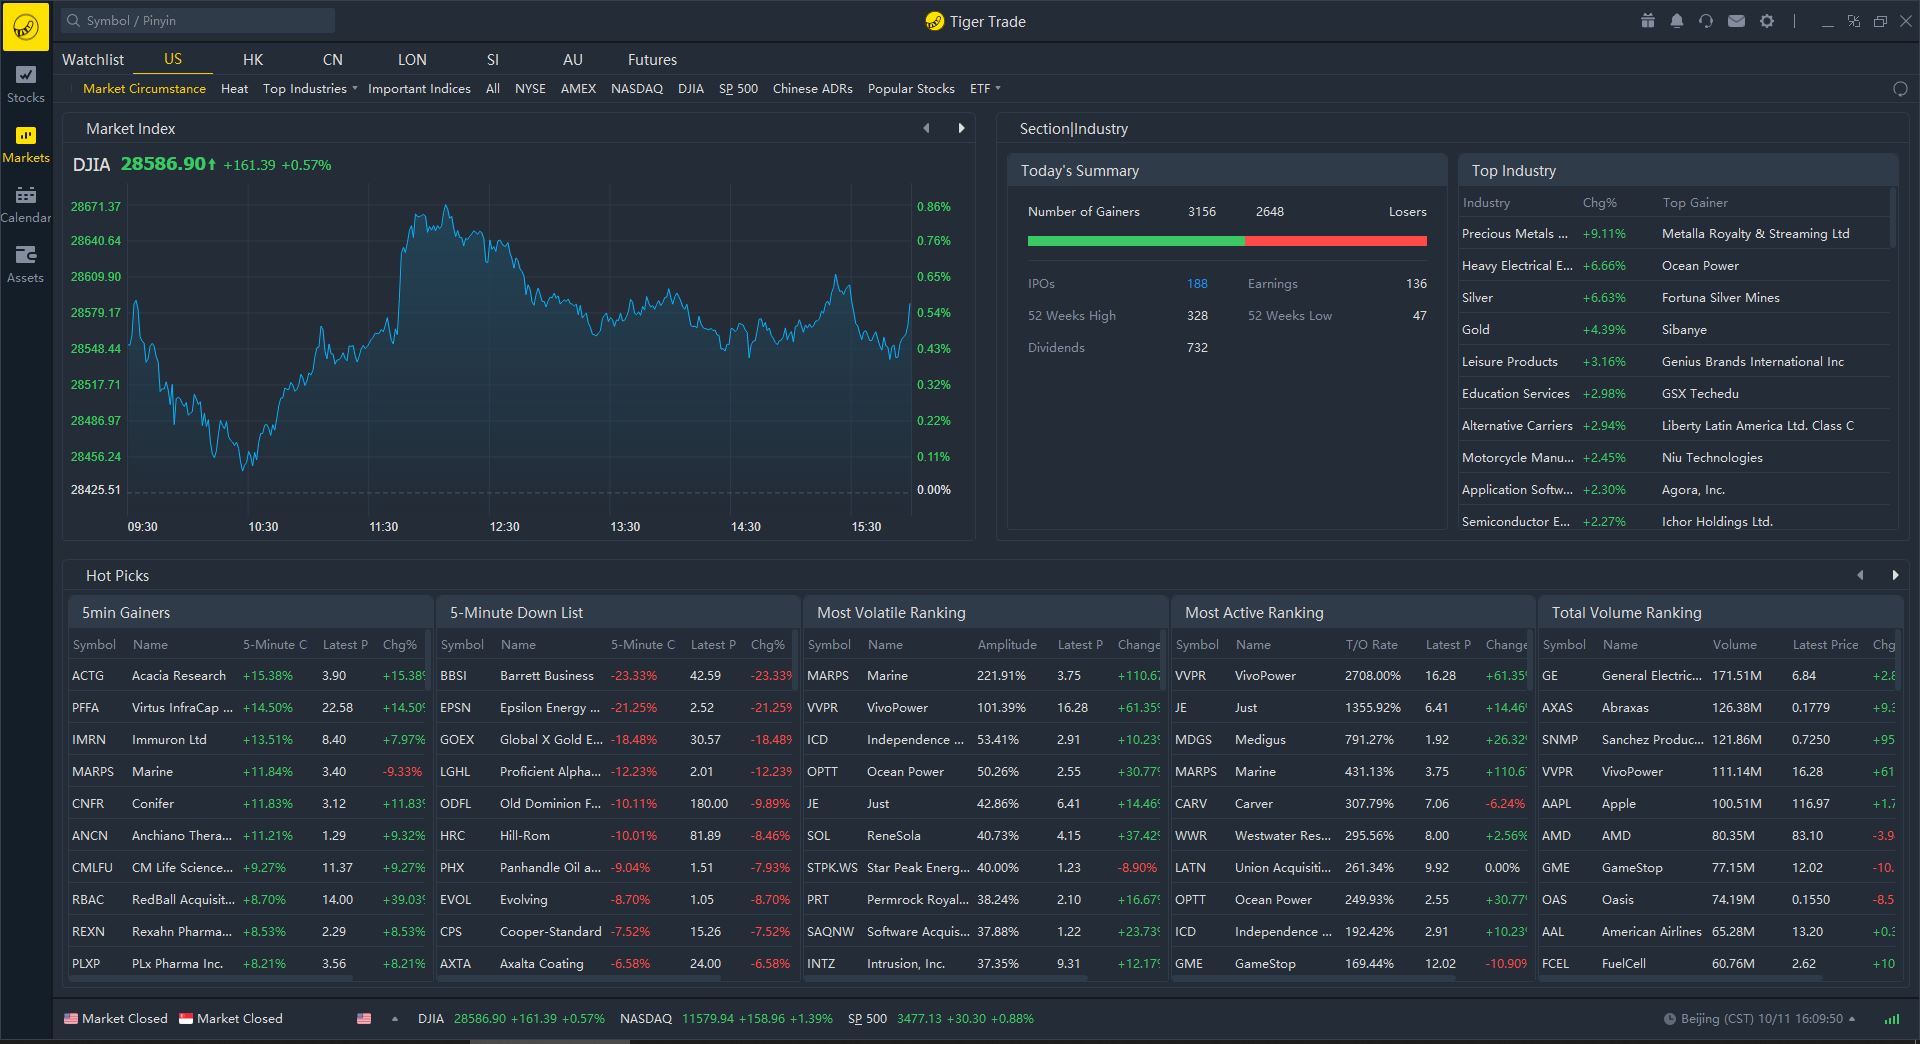Viewport: 1920px width, 1044px height.
Task: Go to previous Hot Picks page
Action: pos(1860,575)
